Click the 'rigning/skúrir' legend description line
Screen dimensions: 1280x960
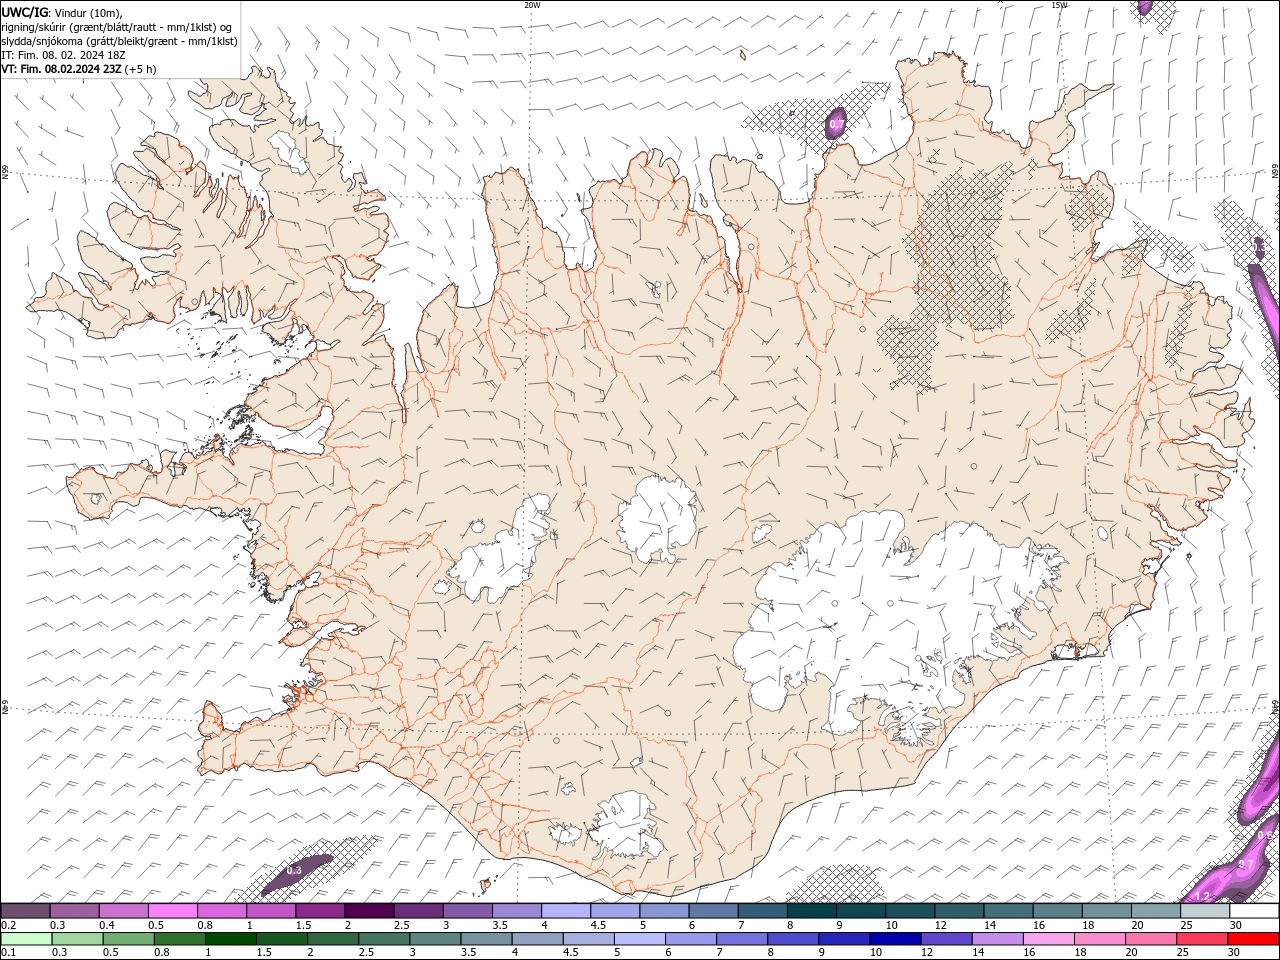tap(117, 27)
